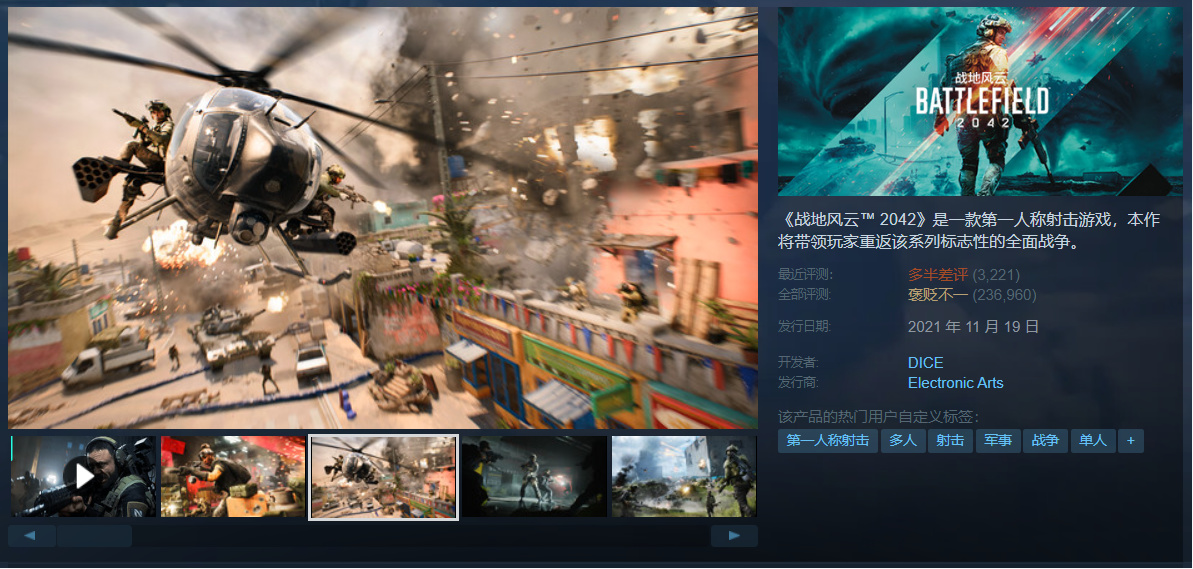This screenshot has height=569, width=1193.
Task: Click the Battlefield 2042 header image
Action: 980,102
